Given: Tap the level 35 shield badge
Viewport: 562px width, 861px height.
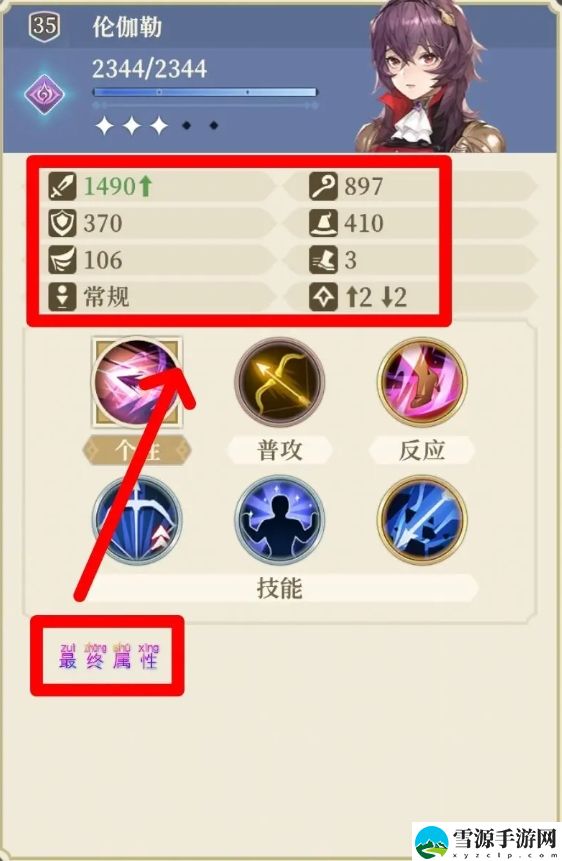Looking at the screenshot, I should 44,25.
